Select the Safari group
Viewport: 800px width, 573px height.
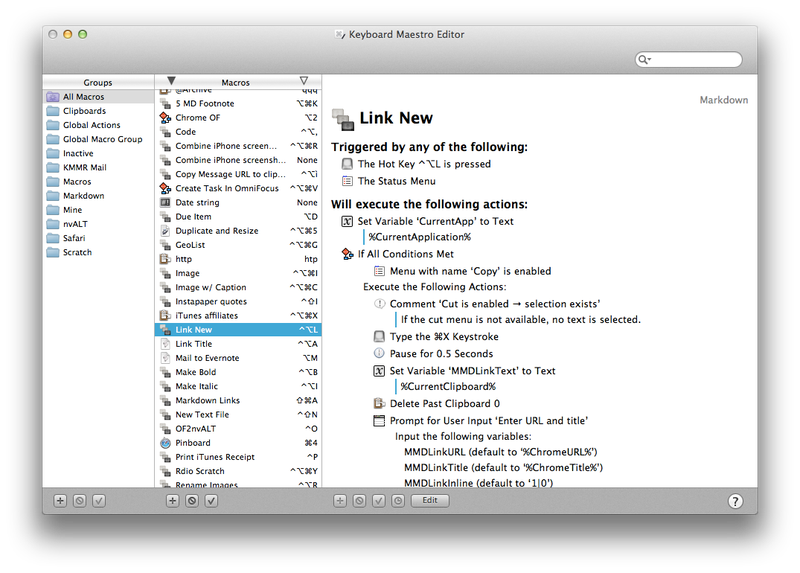(x=98, y=238)
